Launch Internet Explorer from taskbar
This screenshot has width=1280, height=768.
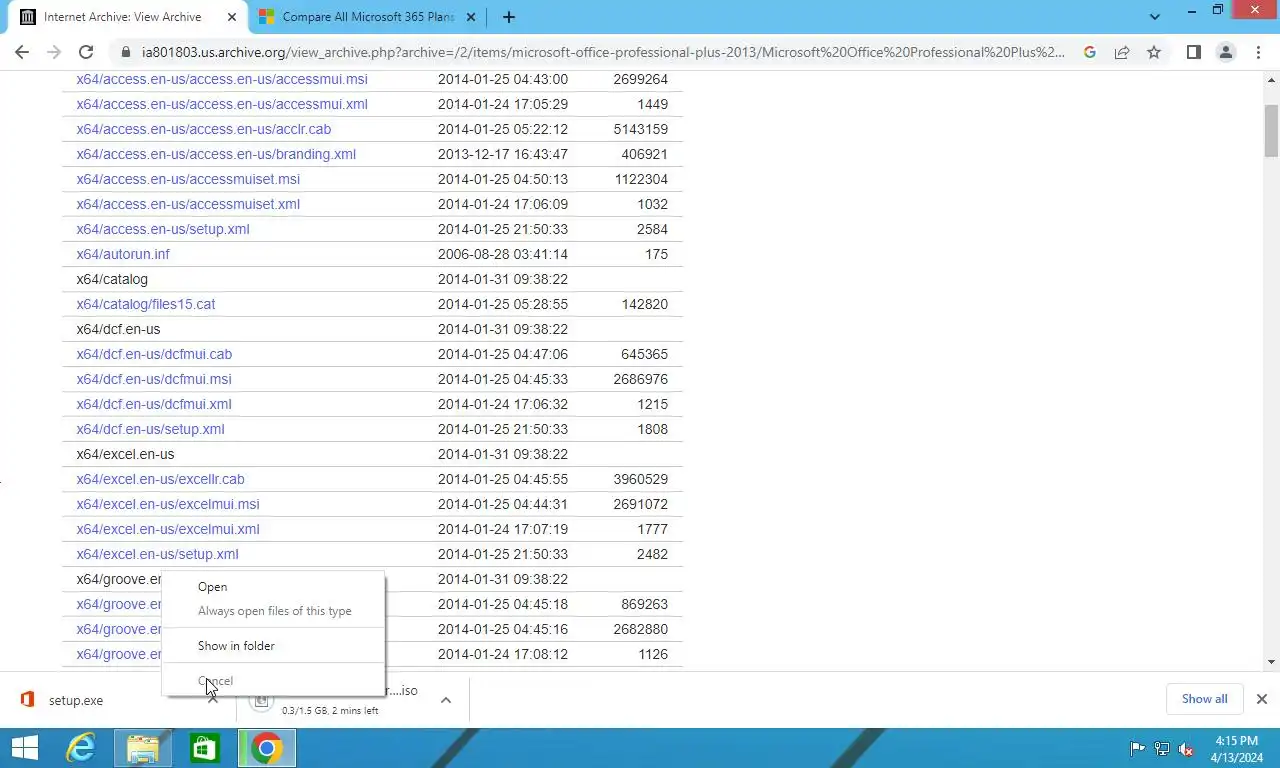[81, 748]
